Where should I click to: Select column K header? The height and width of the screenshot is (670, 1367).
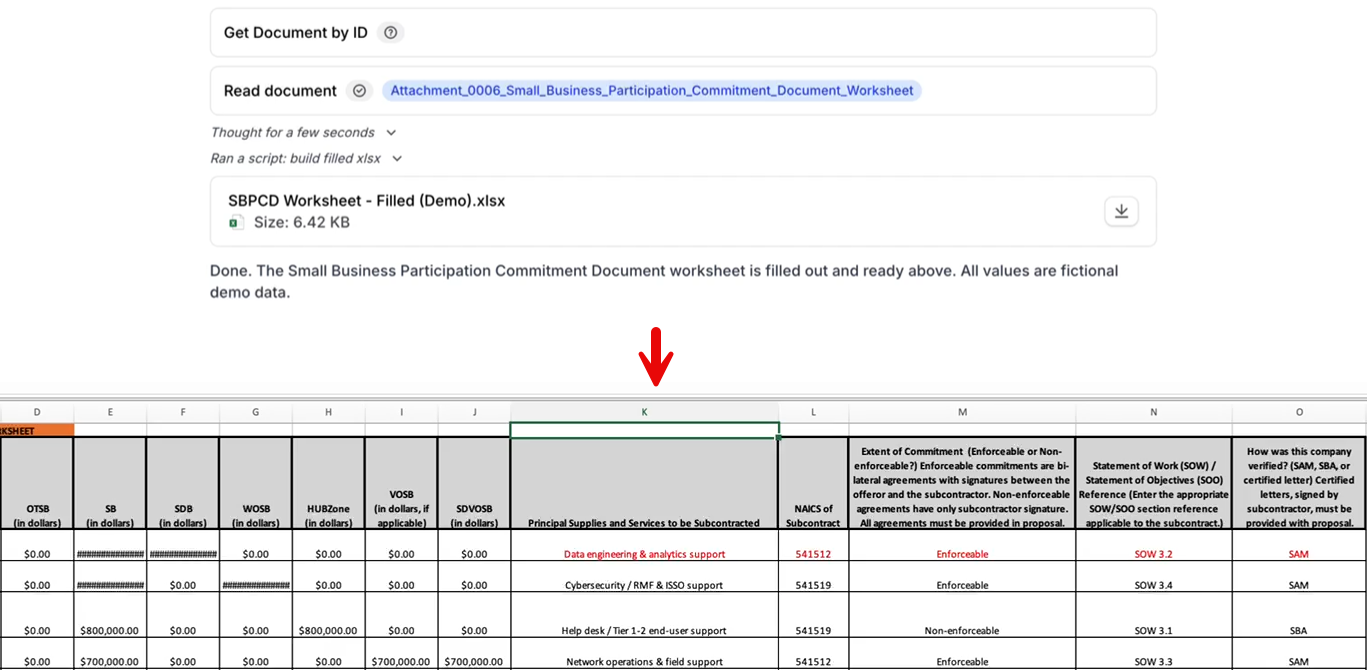pos(644,412)
